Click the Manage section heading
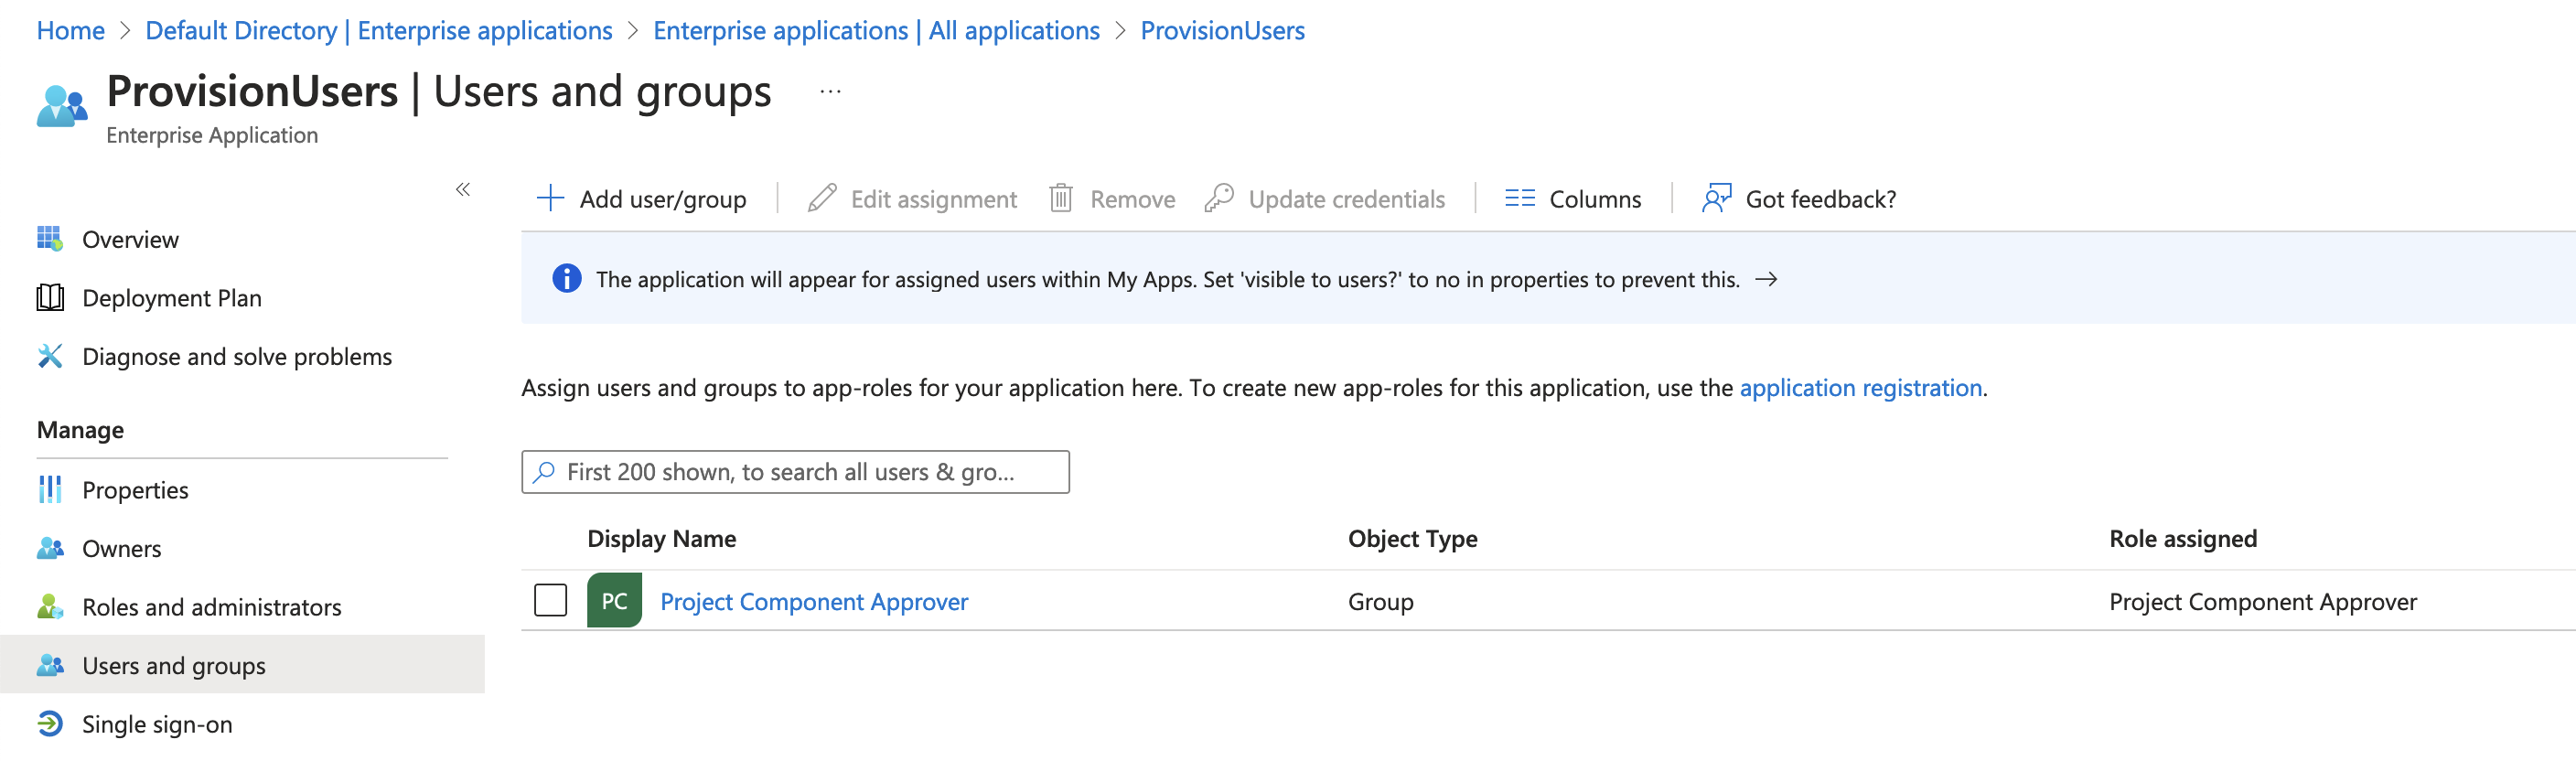Screen dimensions: 2576x761 [x=80, y=430]
